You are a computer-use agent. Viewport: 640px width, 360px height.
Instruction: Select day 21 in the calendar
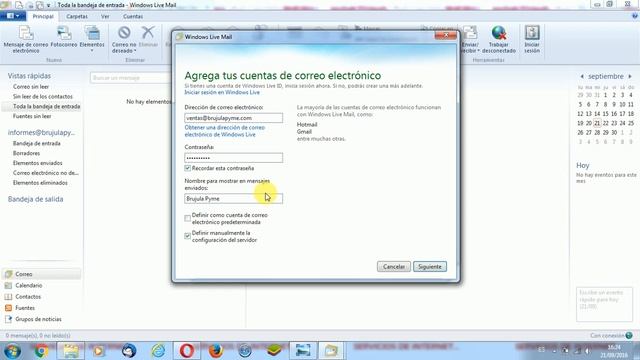pyautogui.click(x=597, y=123)
